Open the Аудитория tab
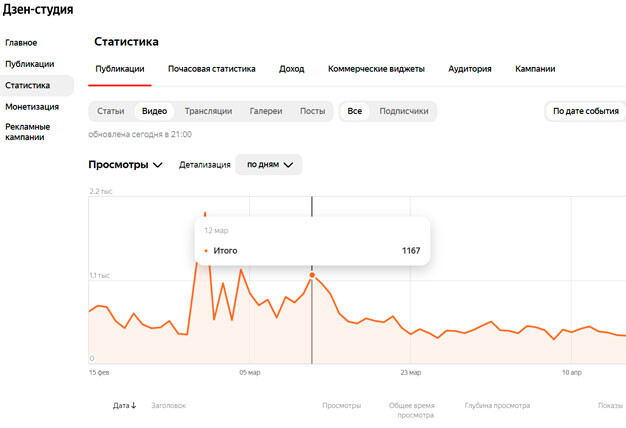 [470, 69]
